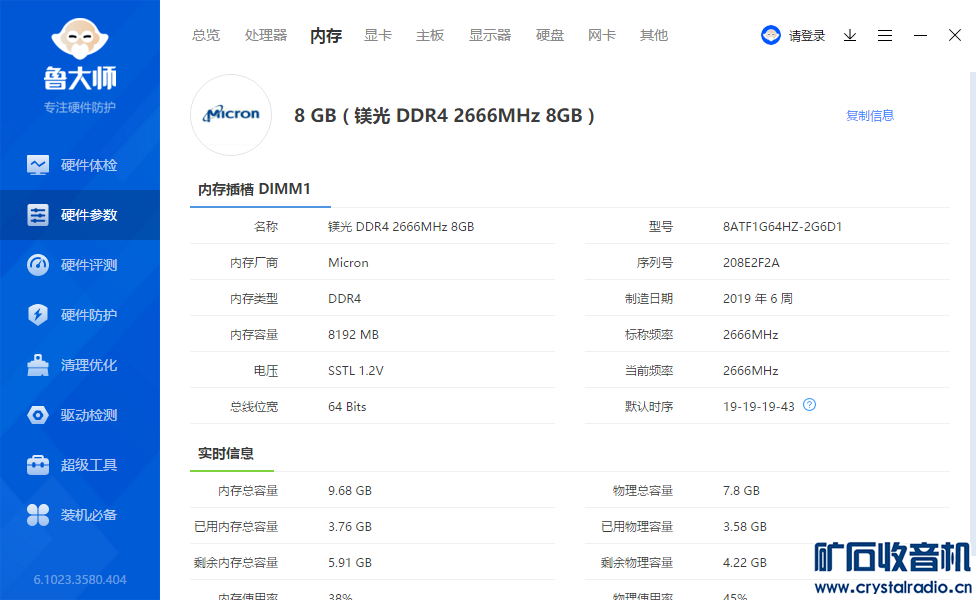Viewport: 980px width, 600px height.
Task: Click total memory value 9.68 GB
Action: coord(350,491)
